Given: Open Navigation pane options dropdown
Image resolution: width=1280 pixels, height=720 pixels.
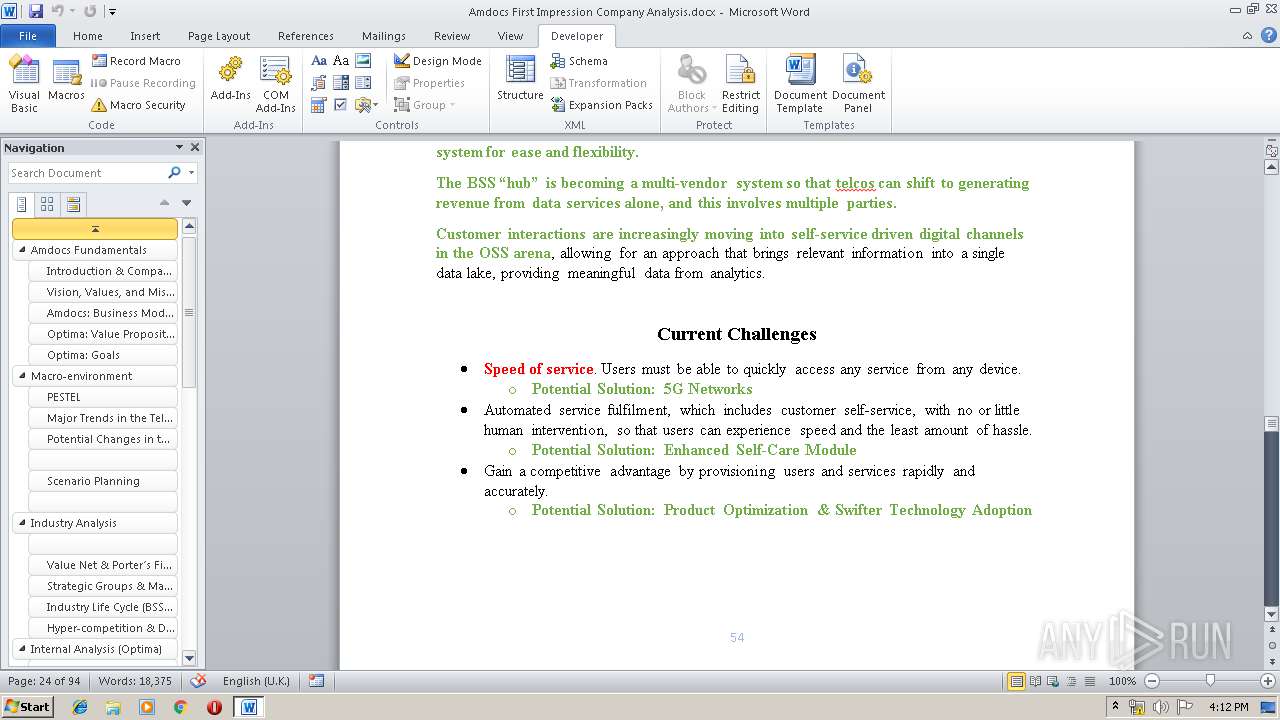Looking at the screenshot, I should coord(179,147).
